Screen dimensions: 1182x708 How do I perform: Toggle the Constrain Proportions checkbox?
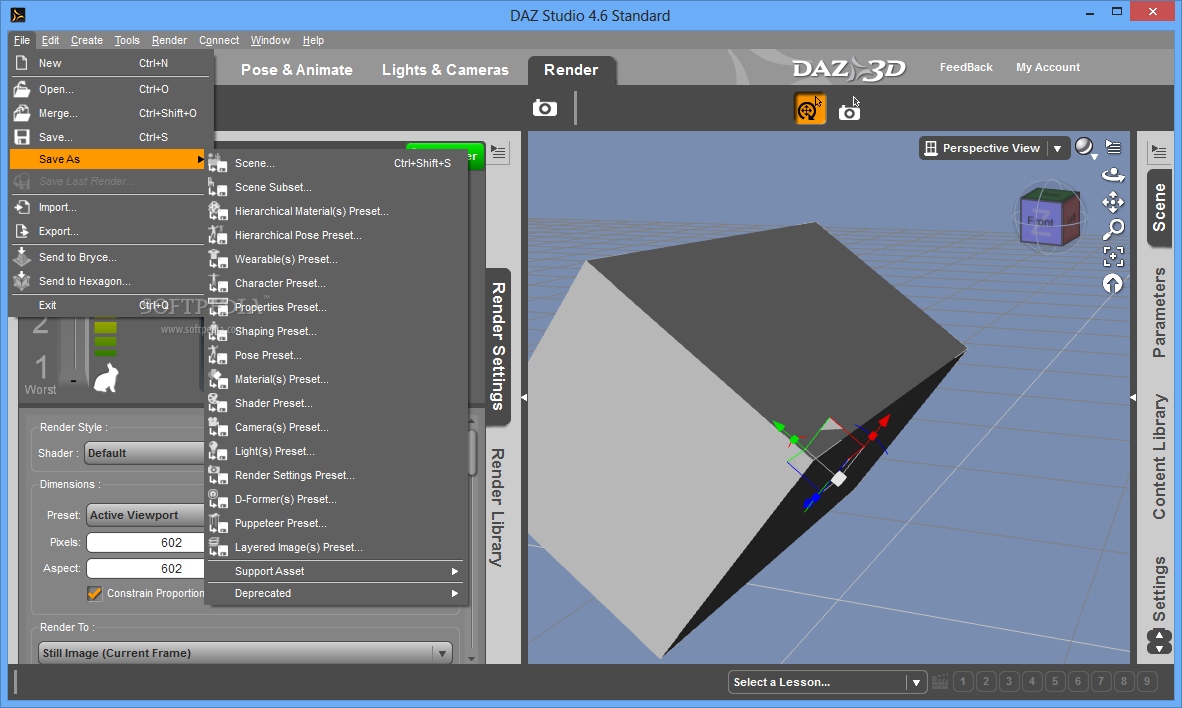(95, 593)
